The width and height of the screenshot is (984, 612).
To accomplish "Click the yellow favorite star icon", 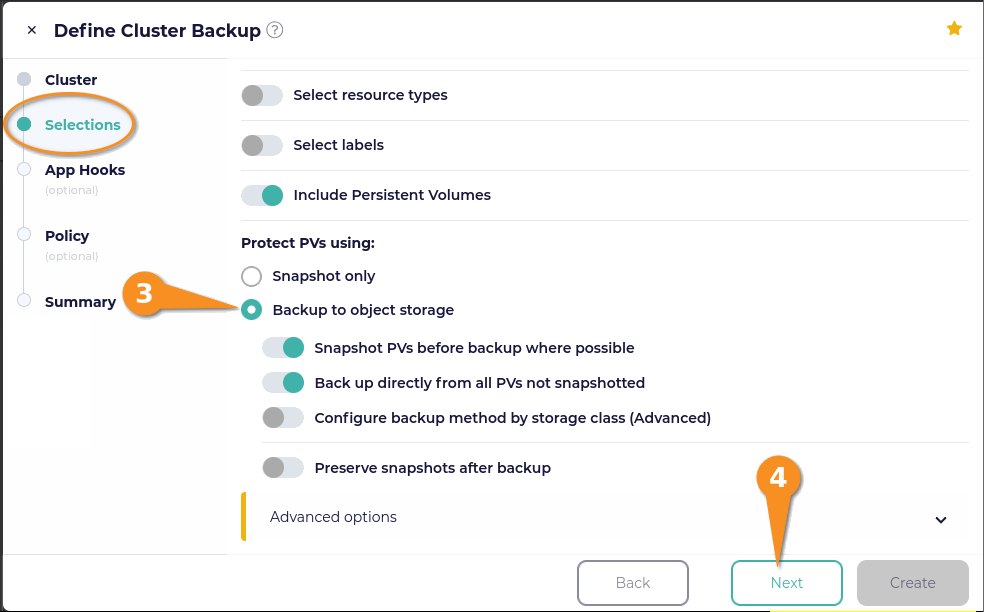I will click(x=954, y=28).
